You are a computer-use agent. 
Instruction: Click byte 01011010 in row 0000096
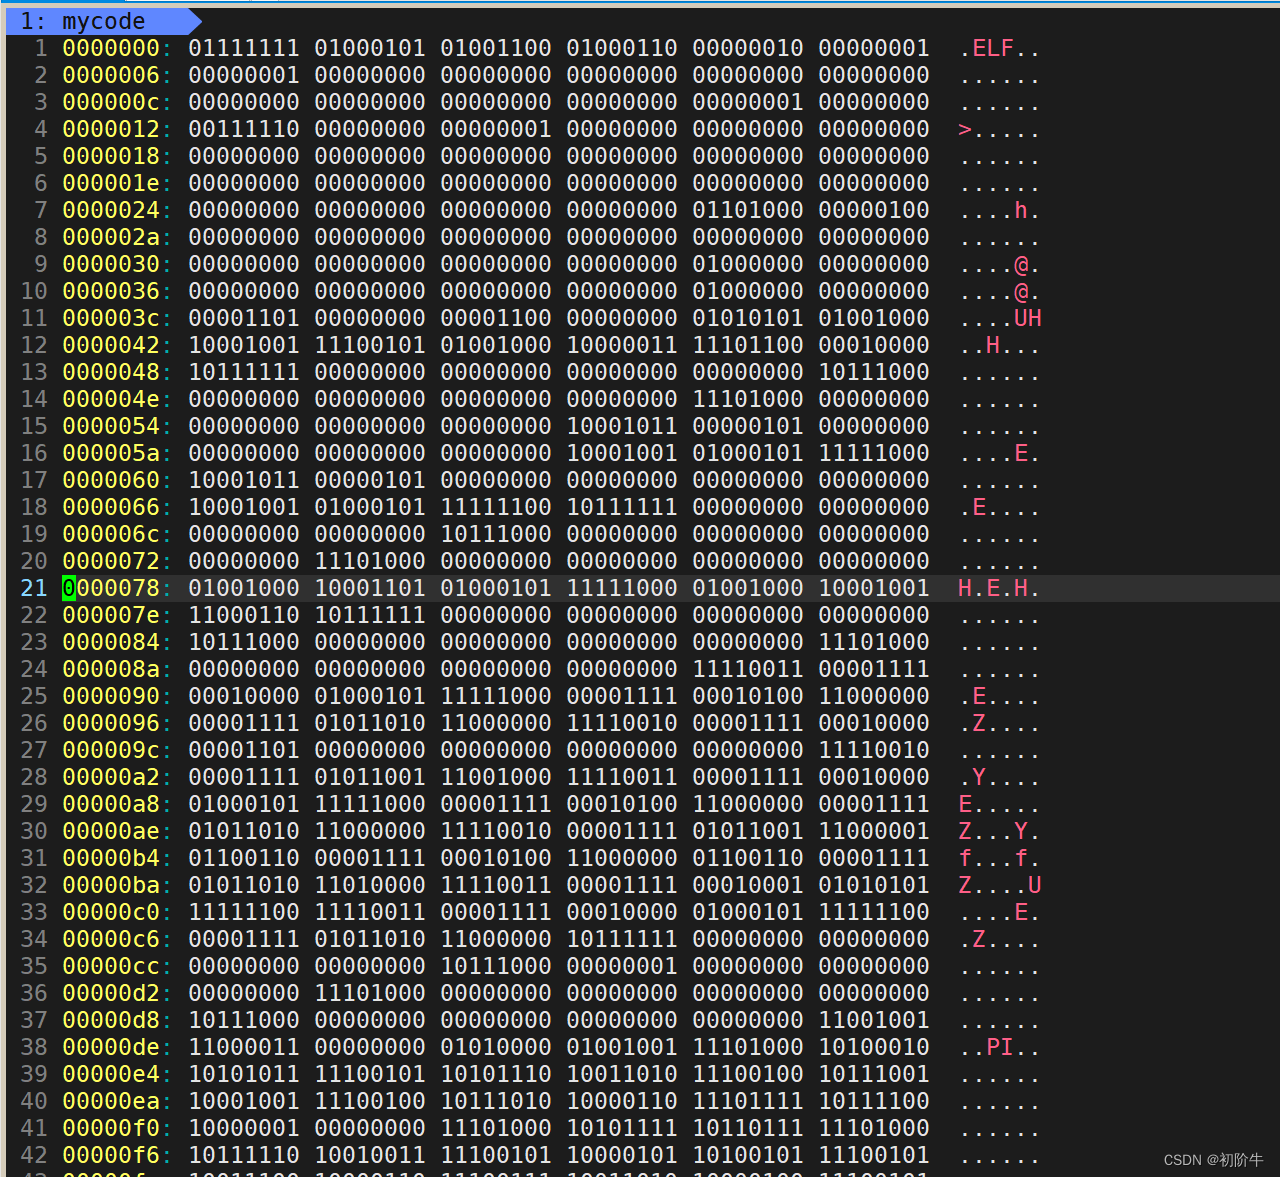[x=370, y=723]
